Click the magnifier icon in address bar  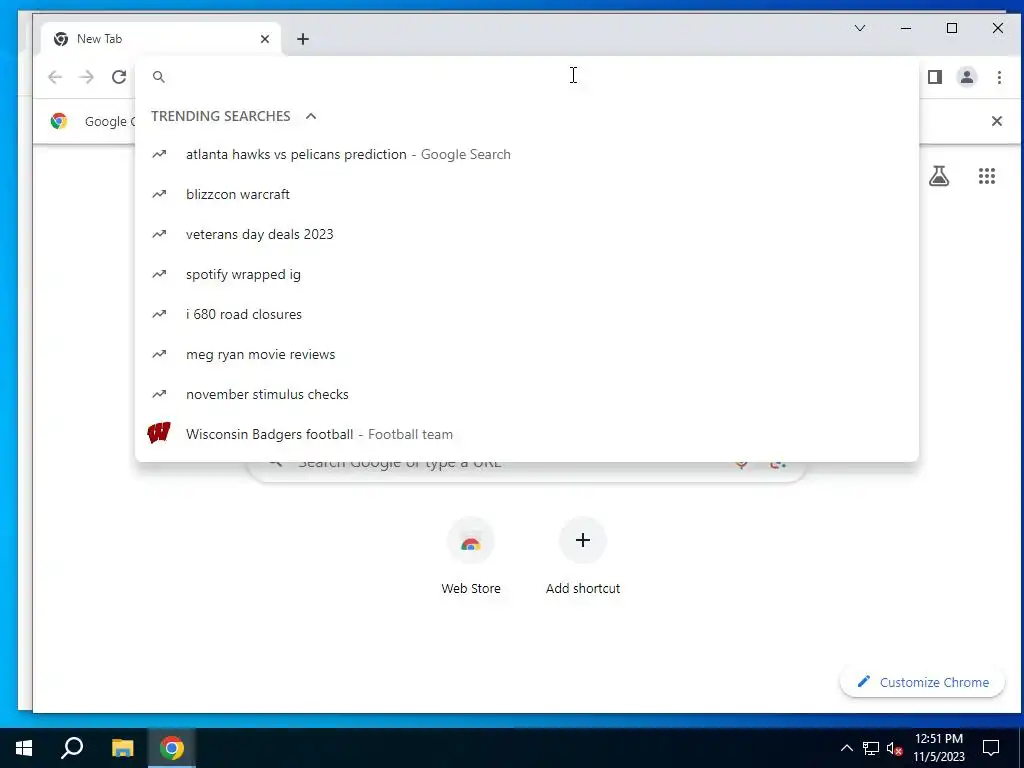coord(159,77)
